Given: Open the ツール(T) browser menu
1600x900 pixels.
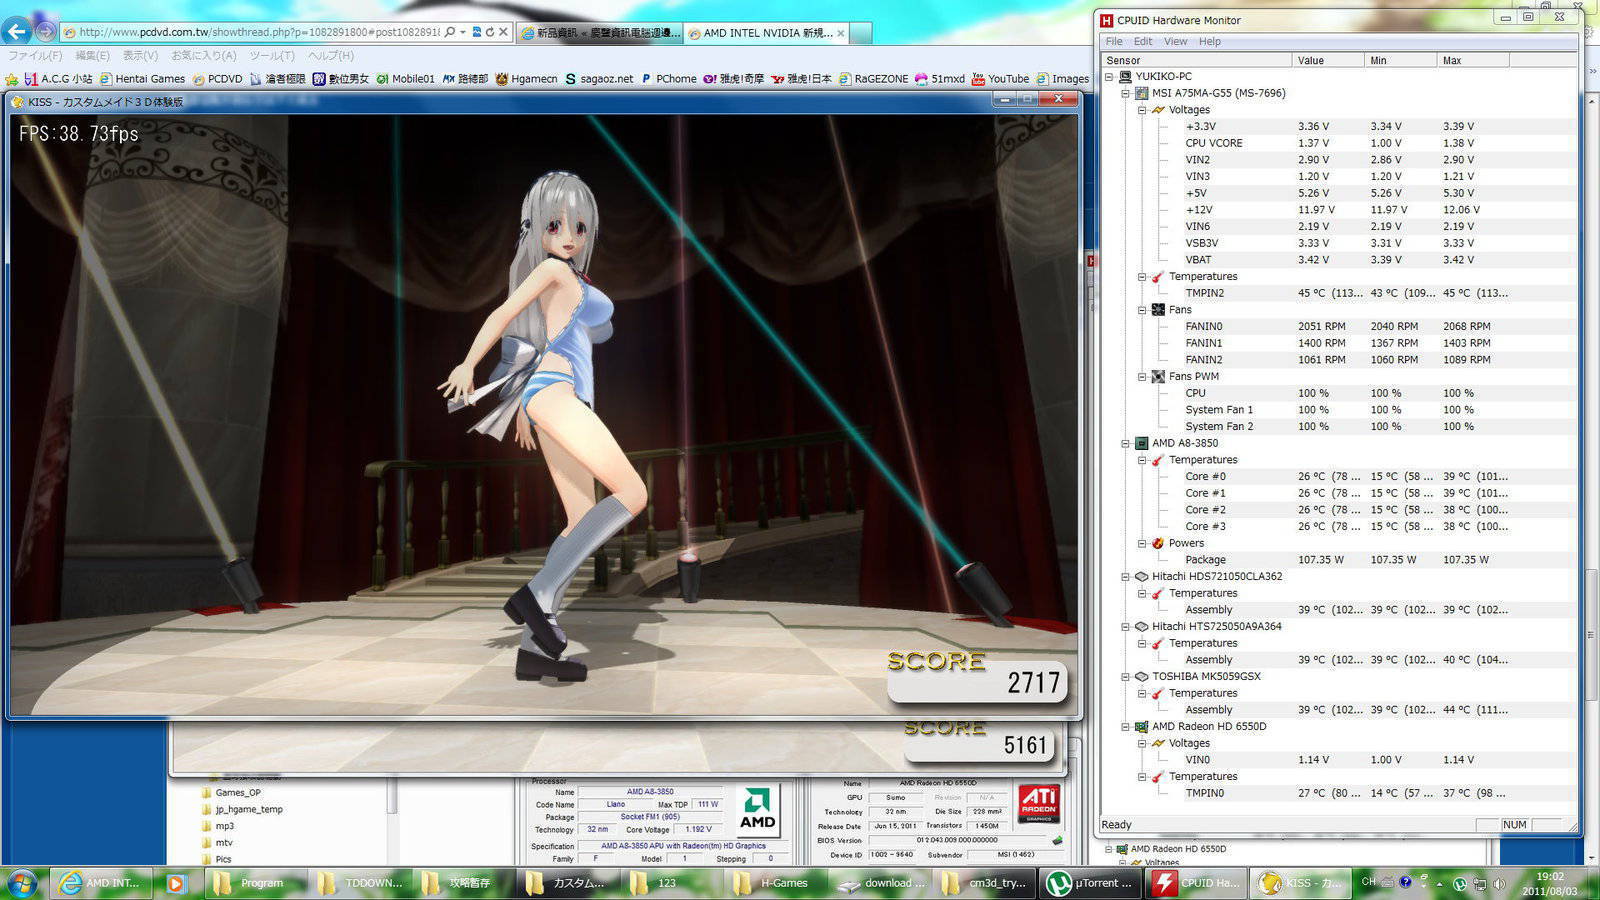Looking at the screenshot, I should 272,56.
